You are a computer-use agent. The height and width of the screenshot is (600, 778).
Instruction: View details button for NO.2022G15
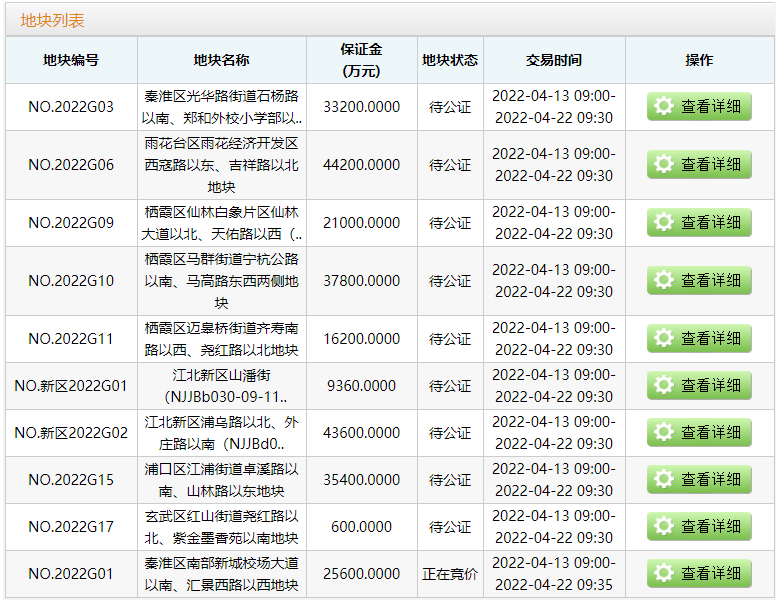(x=699, y=480)
